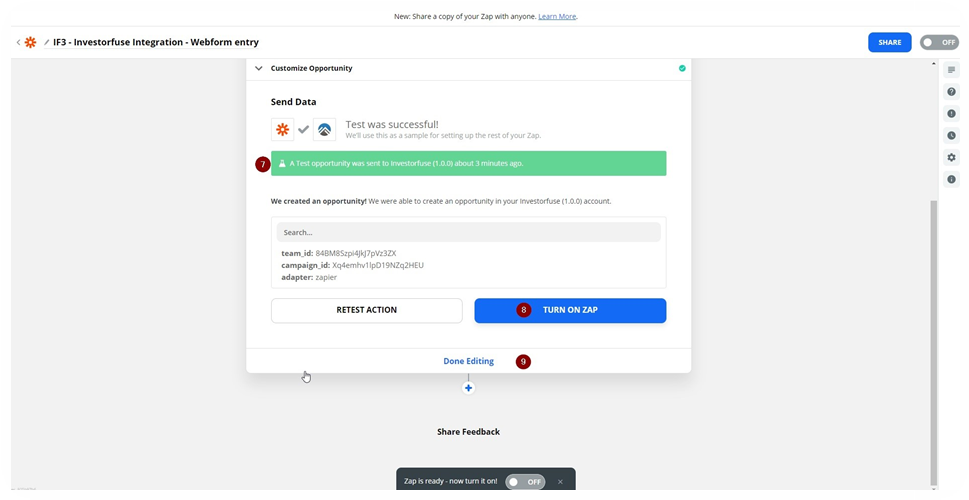969x500 pixels.
Task: Open the info icon in right sidebar
Action: [x=951, y=179]
